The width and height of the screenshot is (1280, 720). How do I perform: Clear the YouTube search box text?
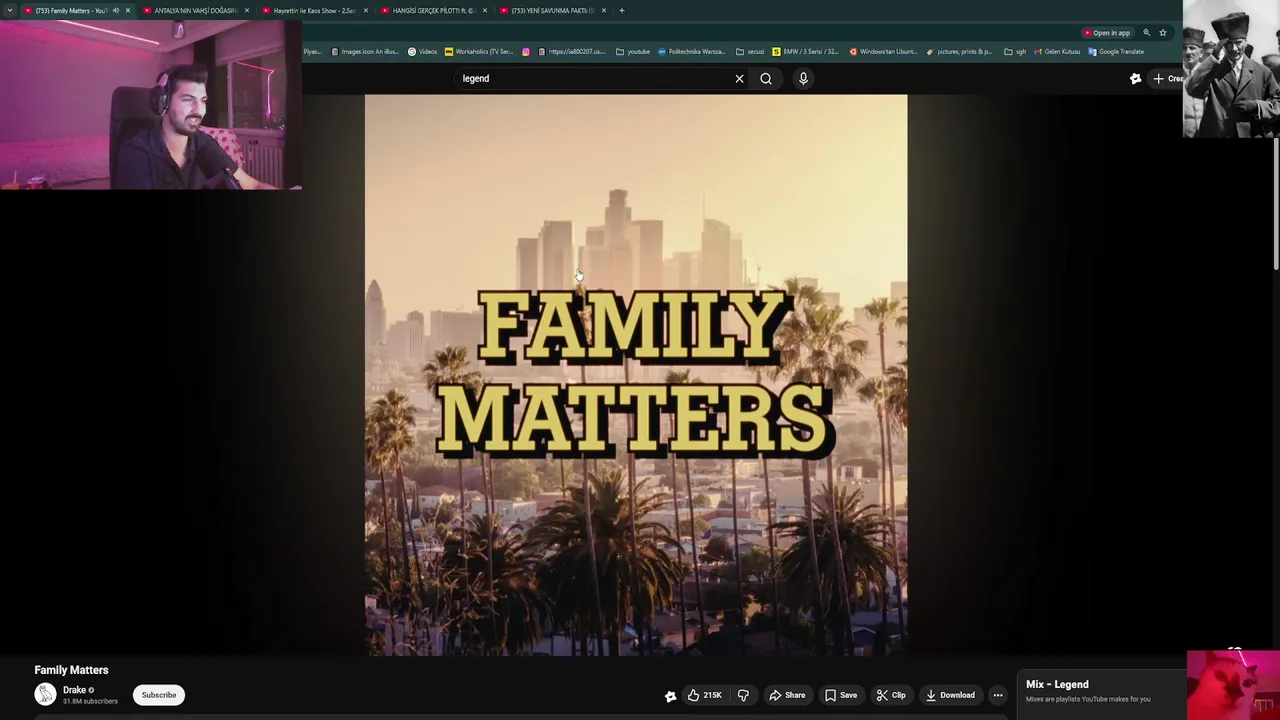pyautogui.click(x=739, y=78)
